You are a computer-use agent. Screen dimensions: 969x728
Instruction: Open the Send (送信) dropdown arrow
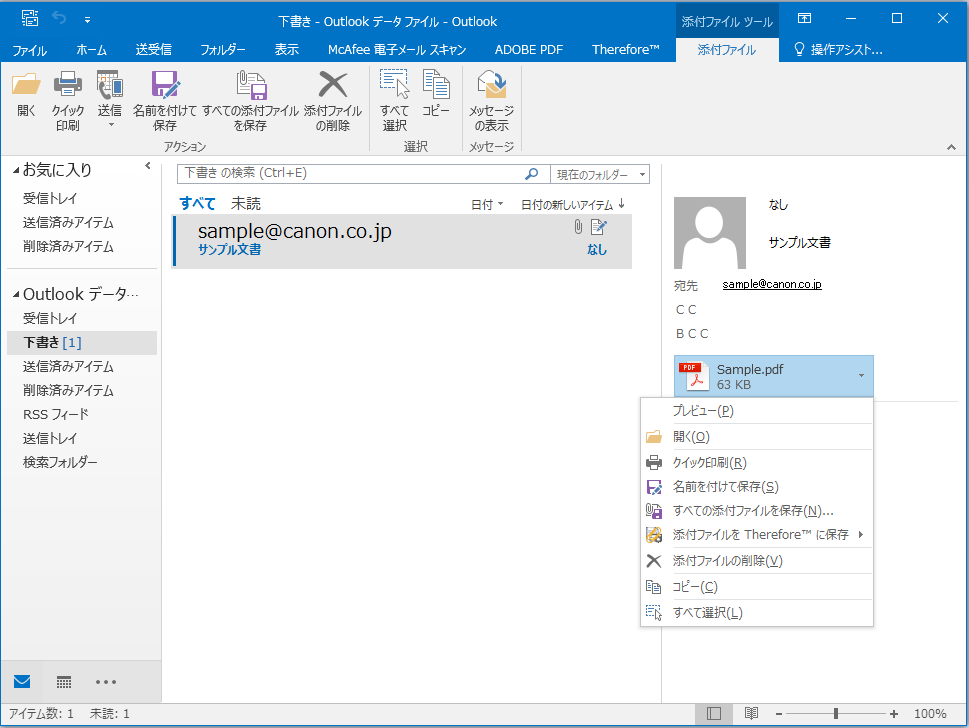click(x=111, y=125)
